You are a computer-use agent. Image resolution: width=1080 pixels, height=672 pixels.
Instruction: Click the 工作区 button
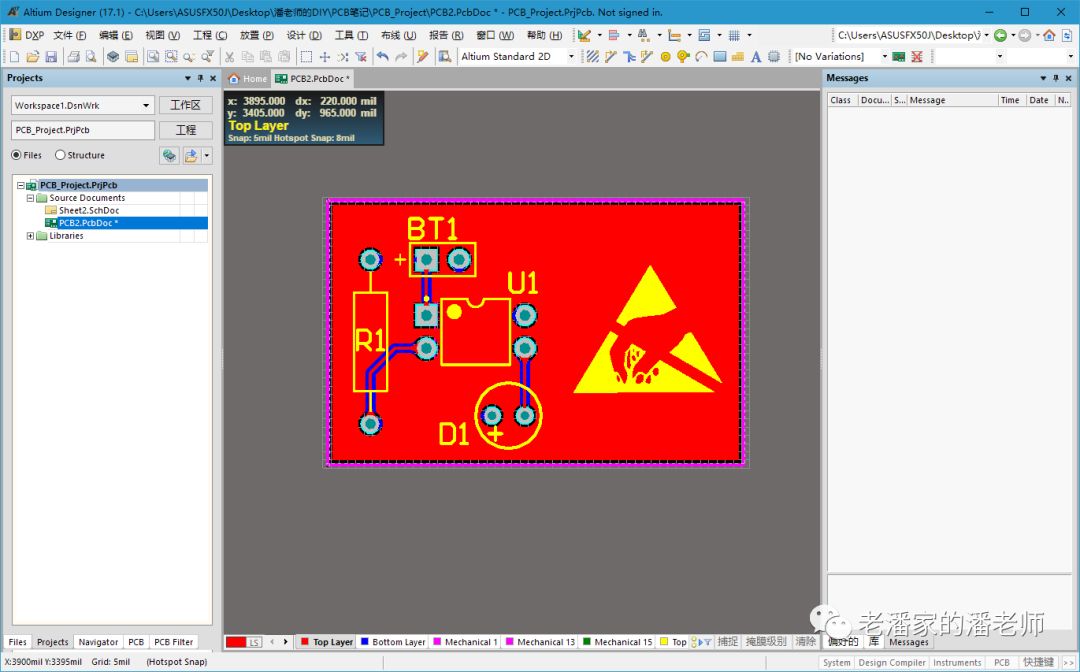(x=185, y=105)
